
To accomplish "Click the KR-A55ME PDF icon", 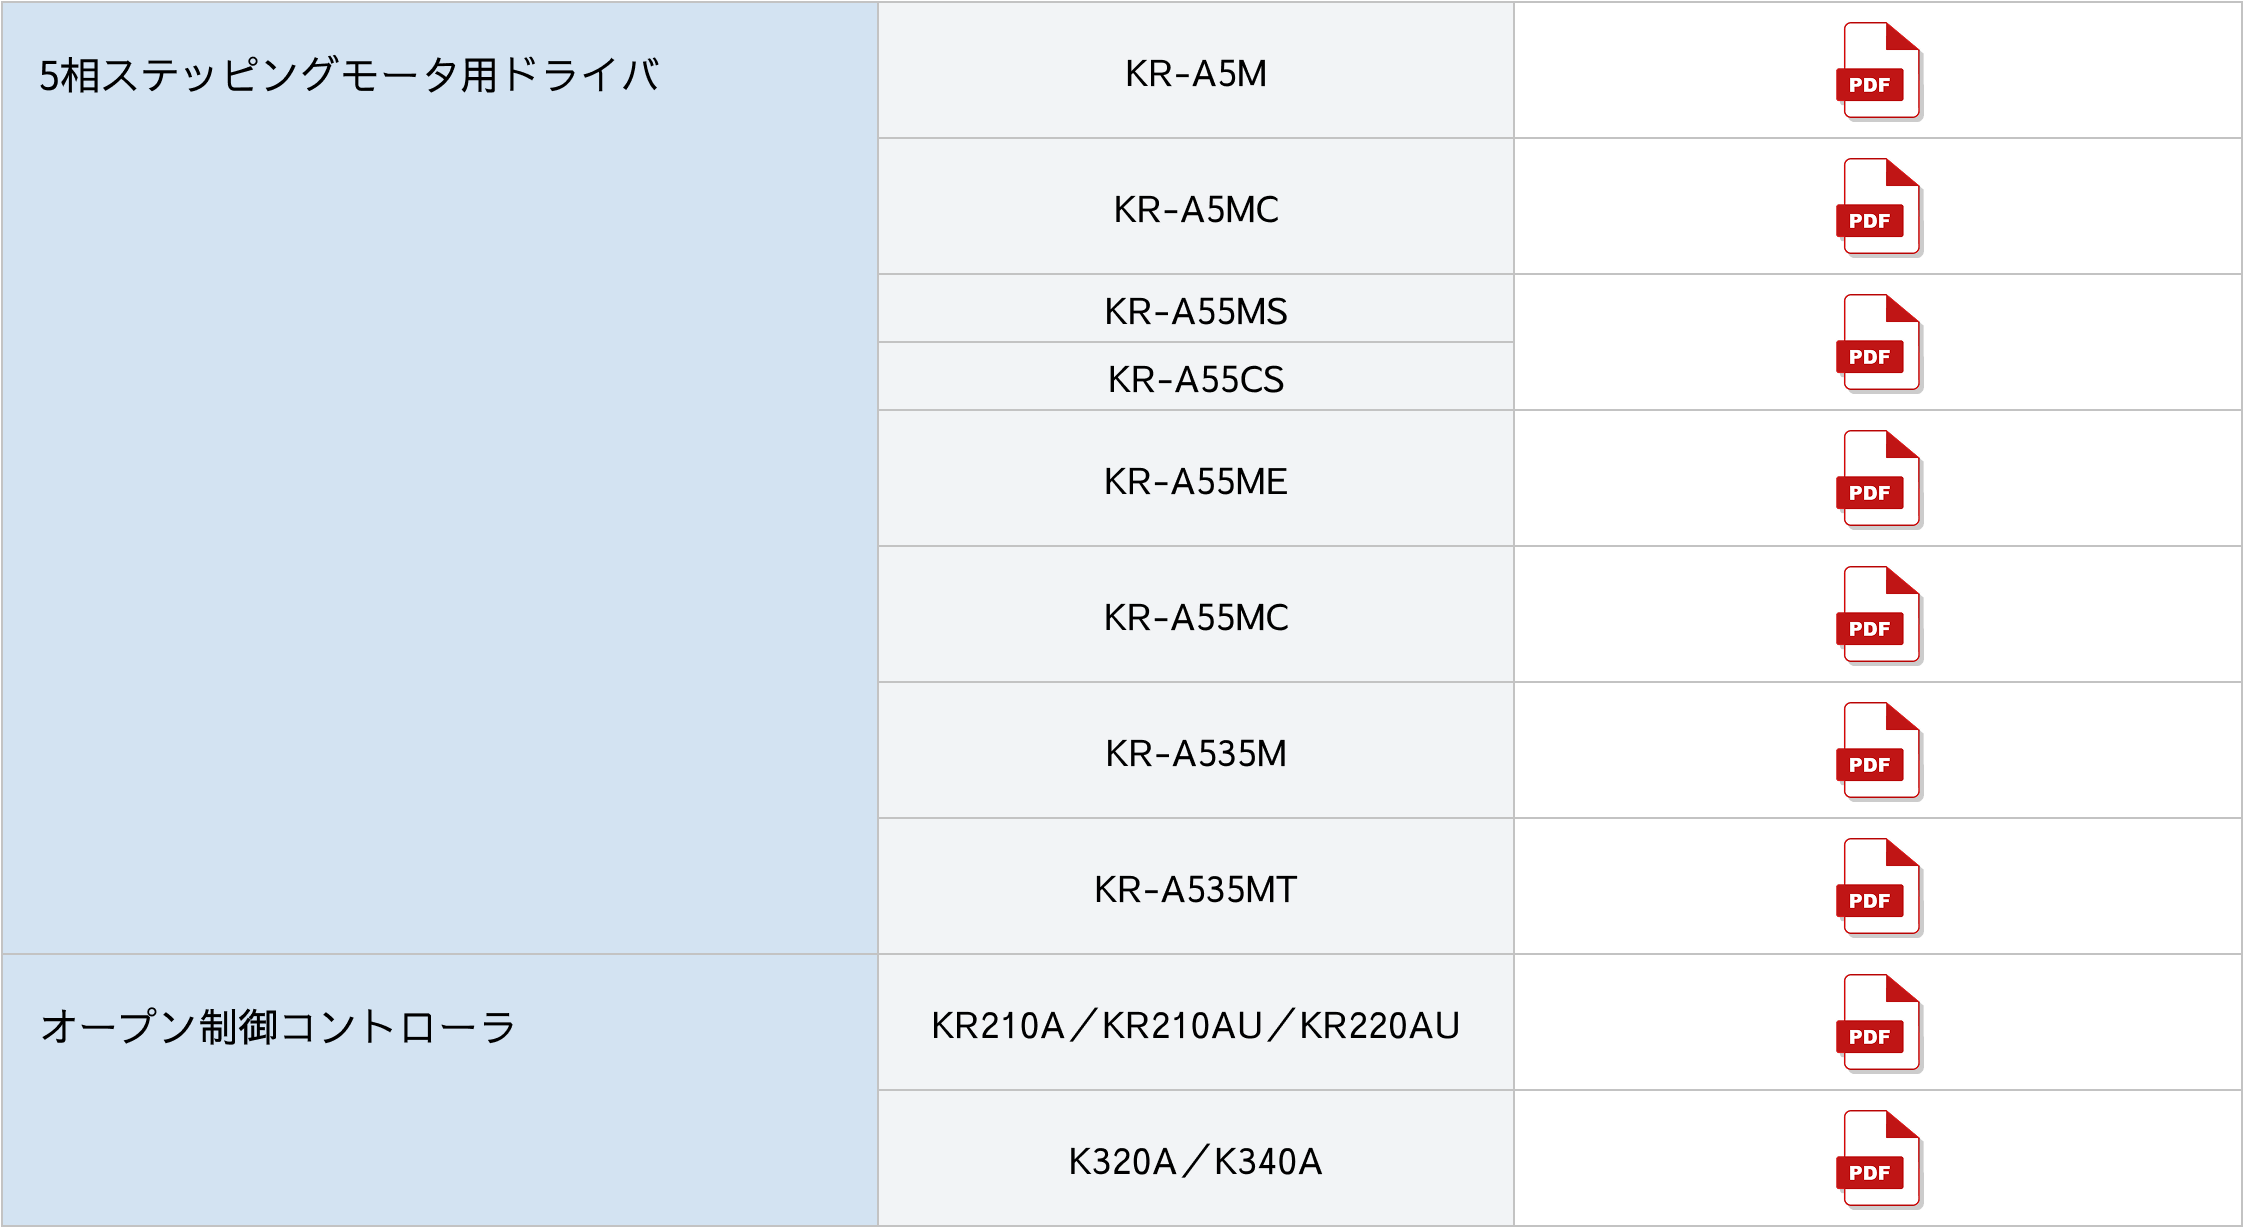I will click(x=1879, y=479).
